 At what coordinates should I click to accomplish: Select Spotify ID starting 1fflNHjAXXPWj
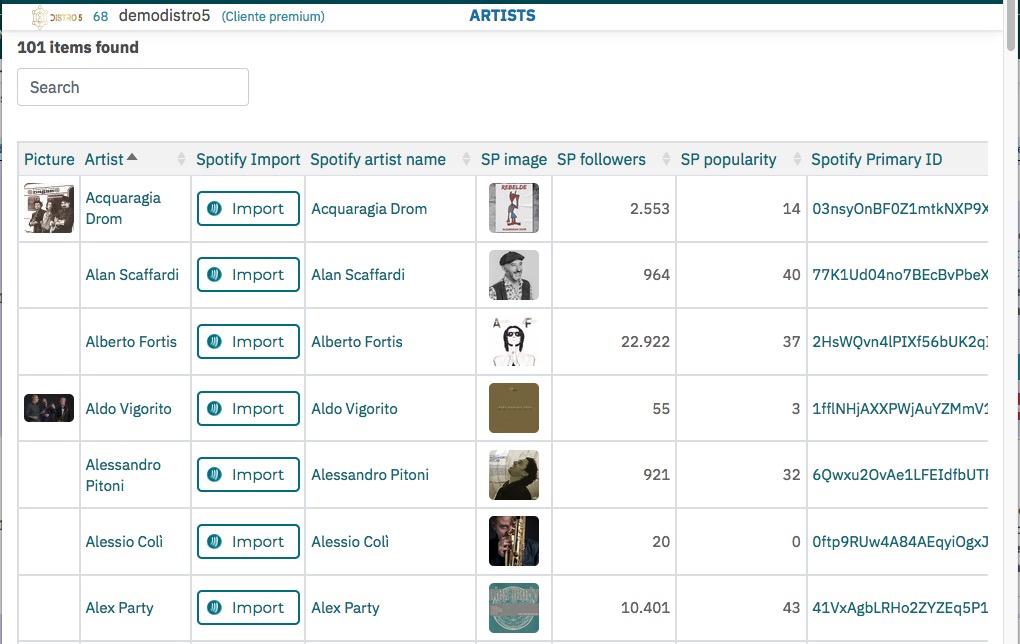(x=900, y=409)
